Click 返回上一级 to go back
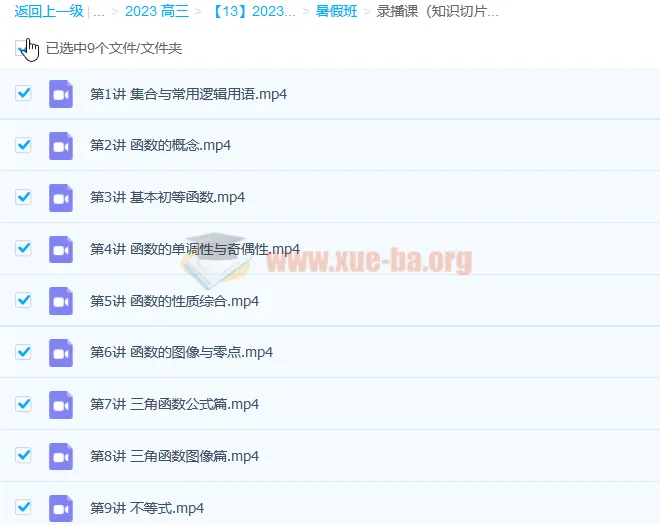The width and height of the screenshot is (660, 525). coord(48,12)
